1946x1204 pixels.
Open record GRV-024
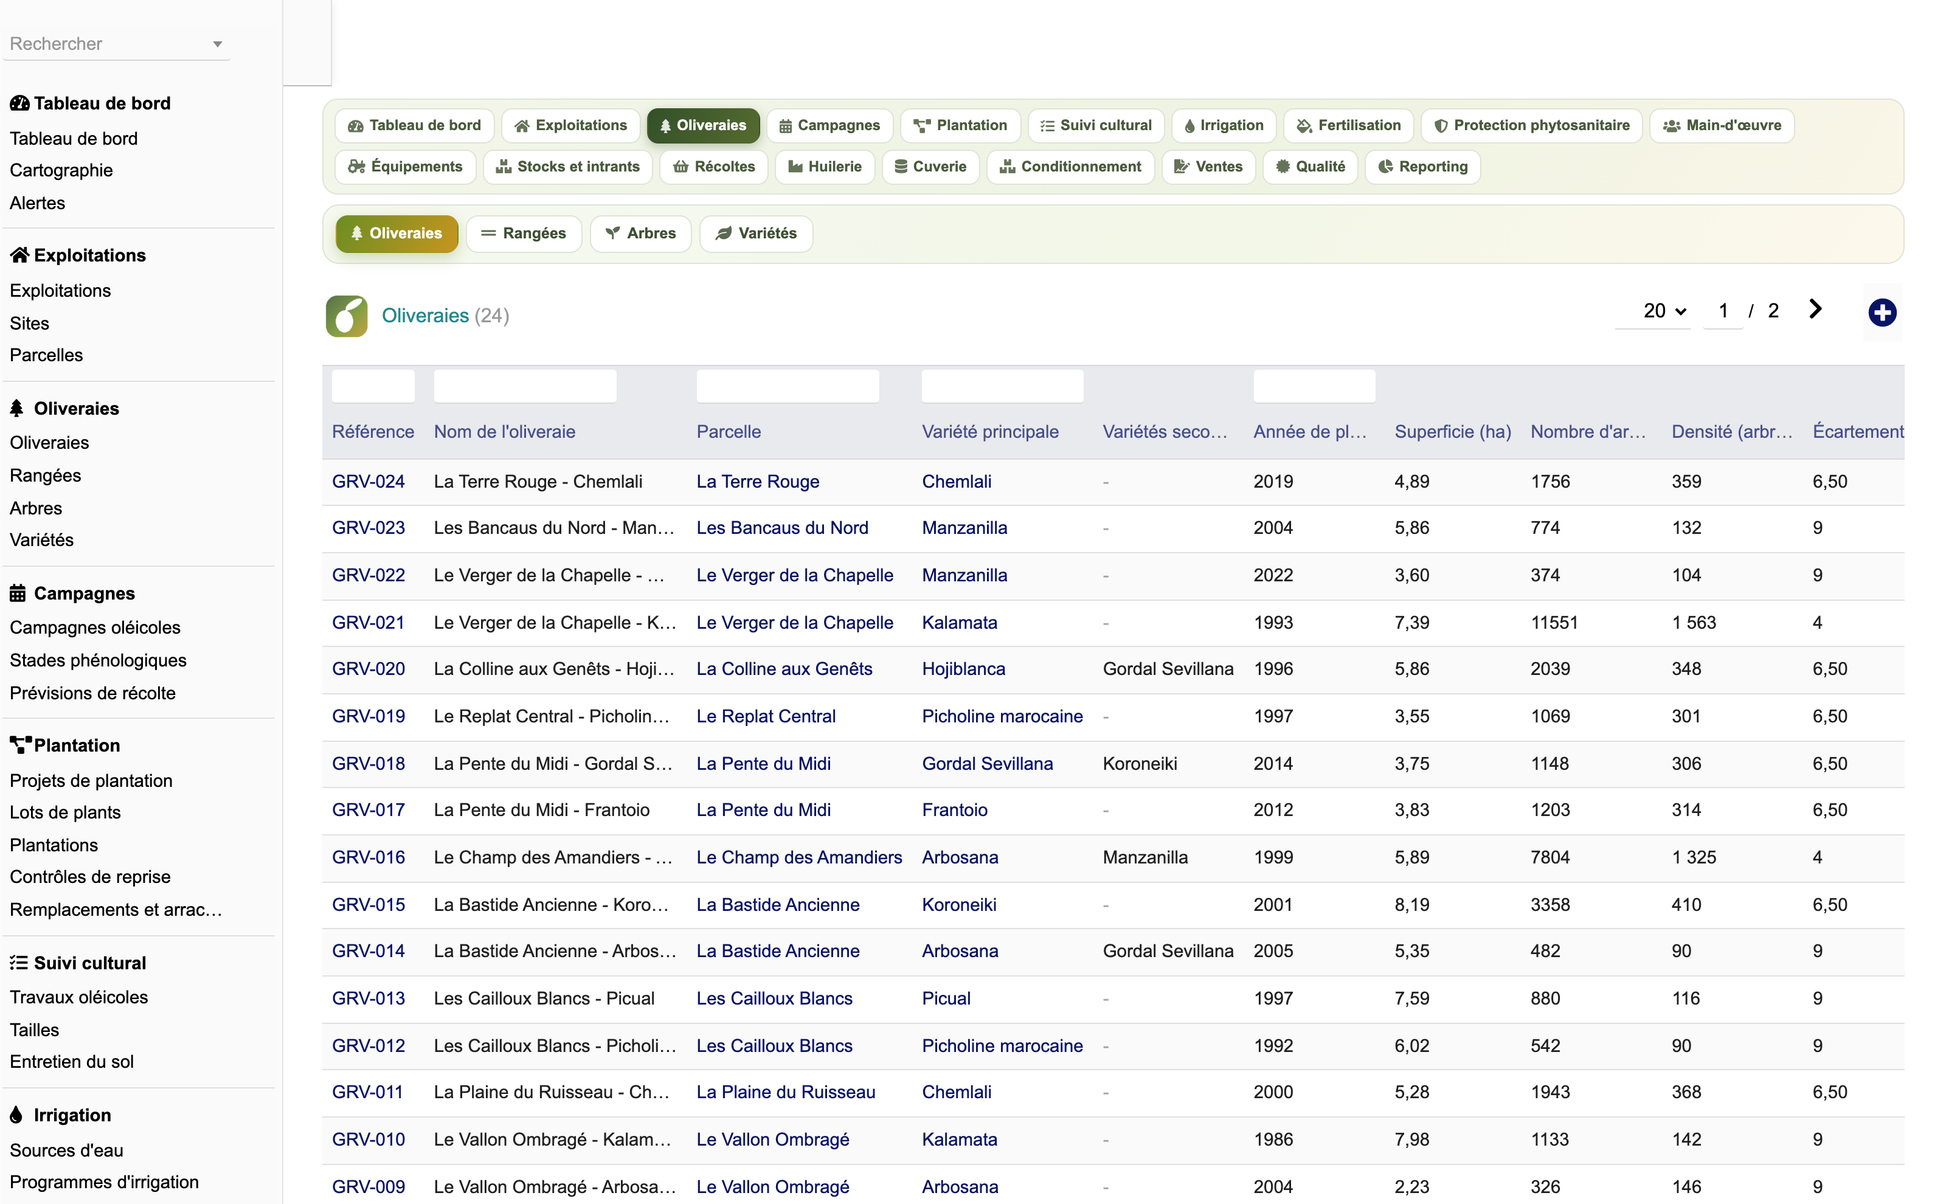(368, 482)
